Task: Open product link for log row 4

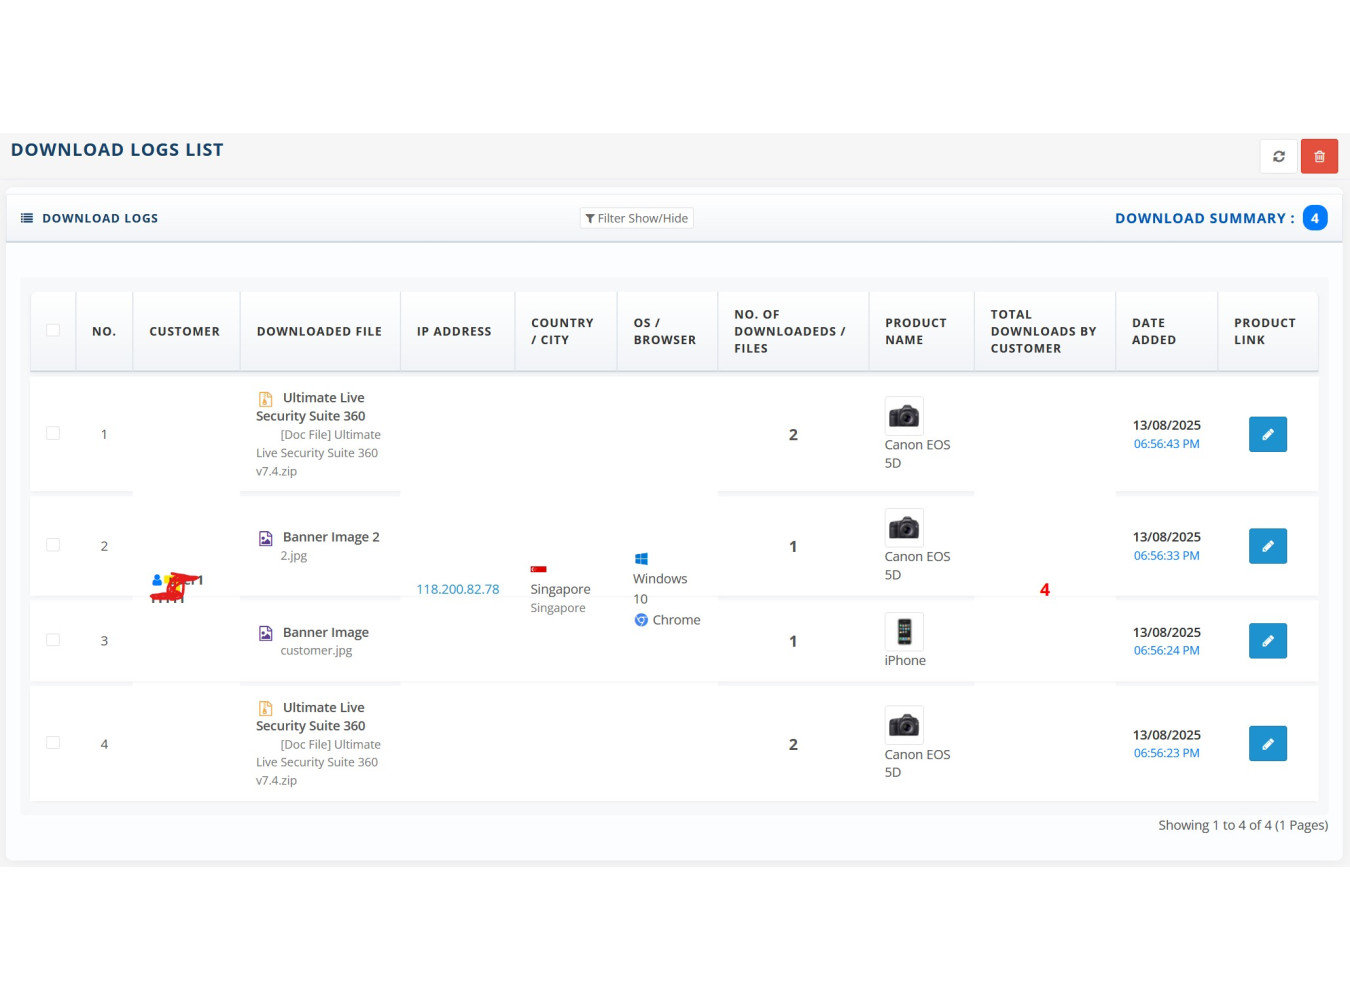Action: (1267, 744)
